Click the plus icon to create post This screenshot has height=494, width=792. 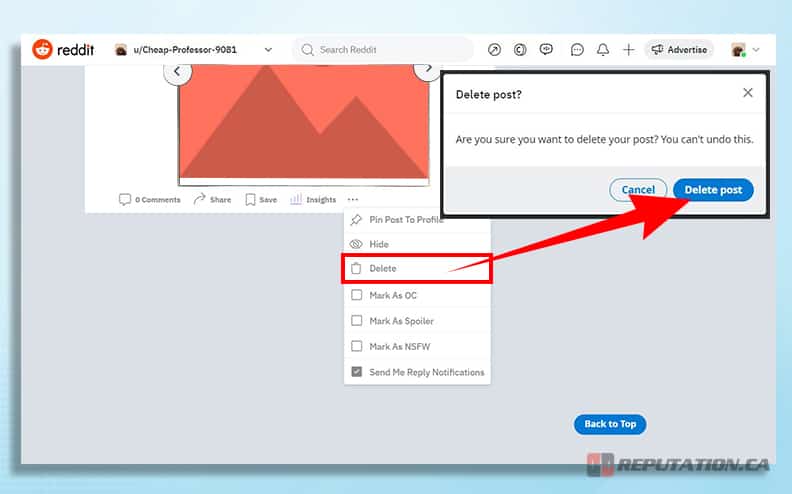[x=628, y=49]
